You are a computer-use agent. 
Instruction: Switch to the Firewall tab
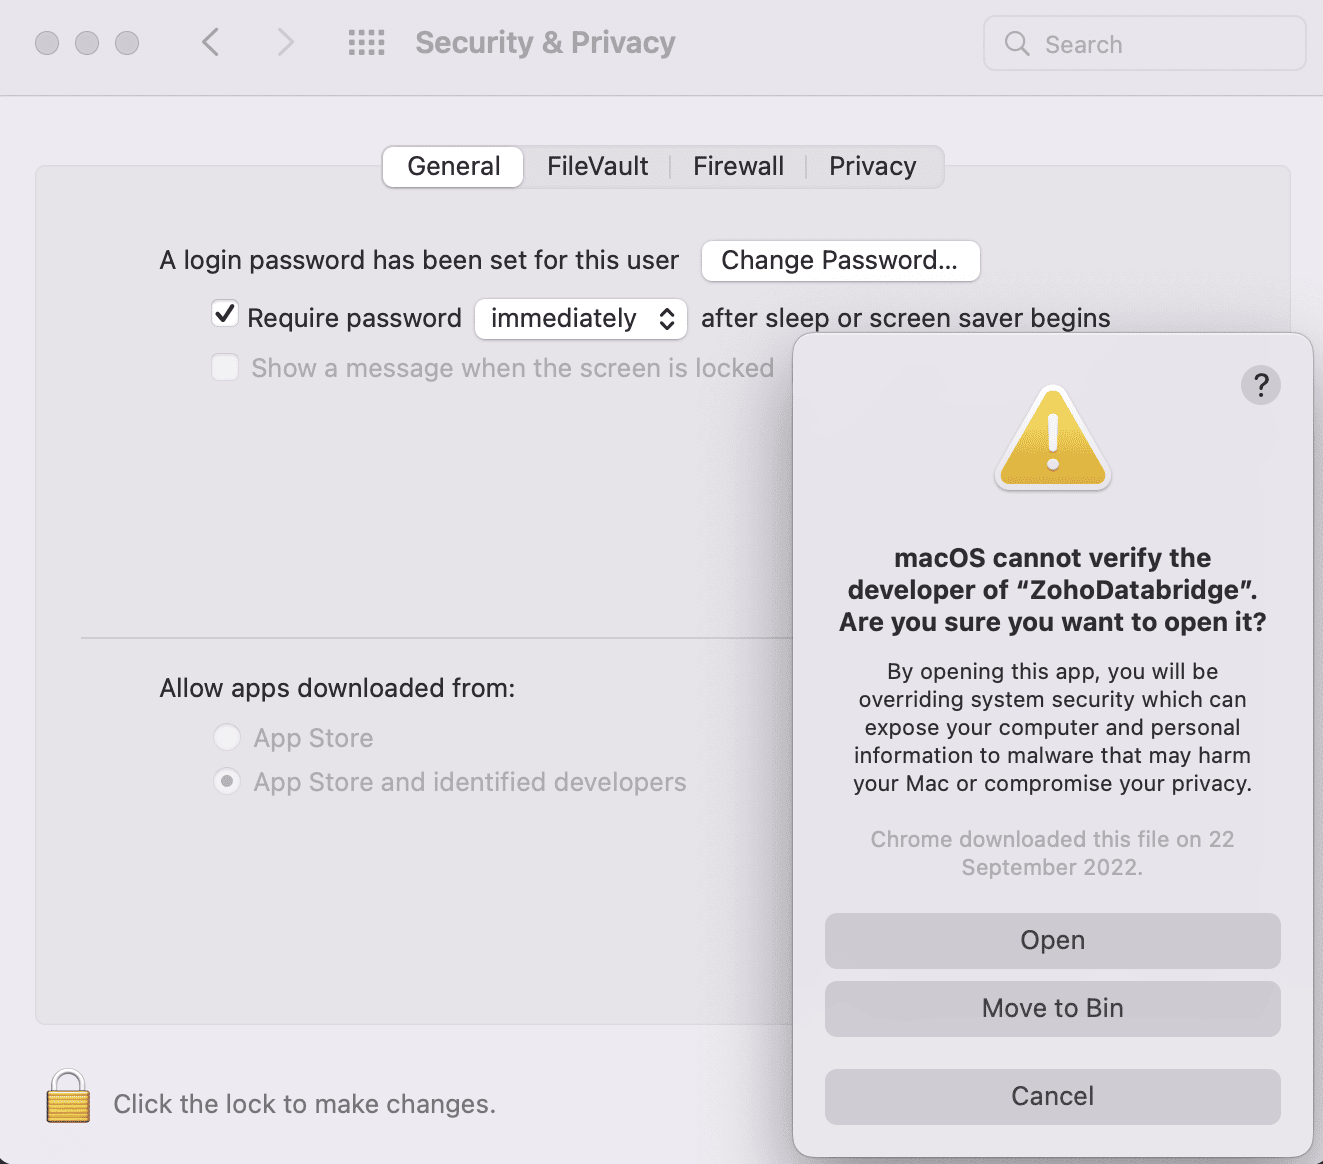[738, 166]
